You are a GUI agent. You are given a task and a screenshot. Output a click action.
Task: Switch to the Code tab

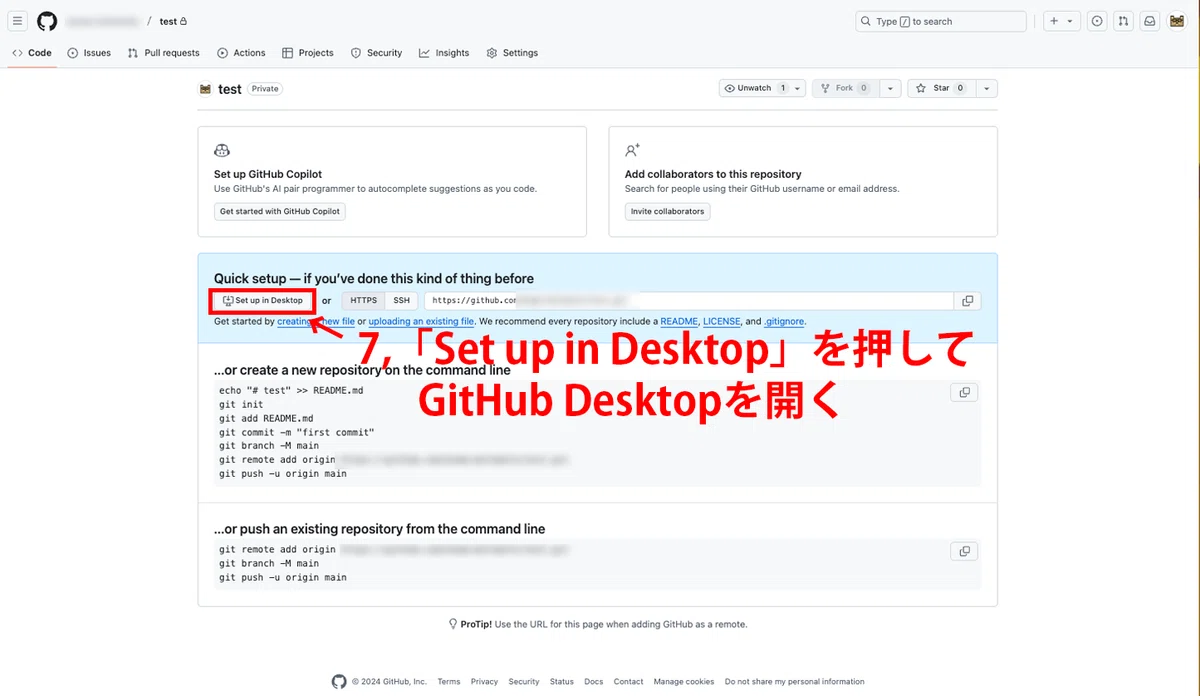click(32, 53)
